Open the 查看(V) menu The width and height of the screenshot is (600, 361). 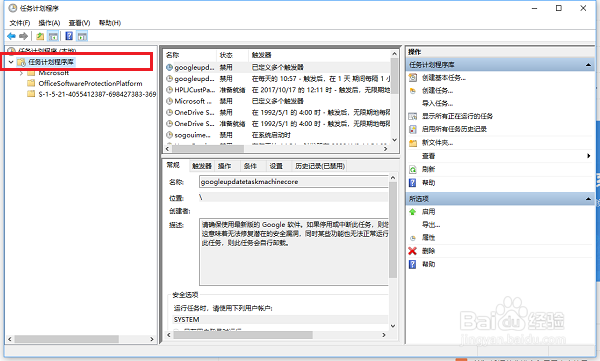(x=79, y=23)
